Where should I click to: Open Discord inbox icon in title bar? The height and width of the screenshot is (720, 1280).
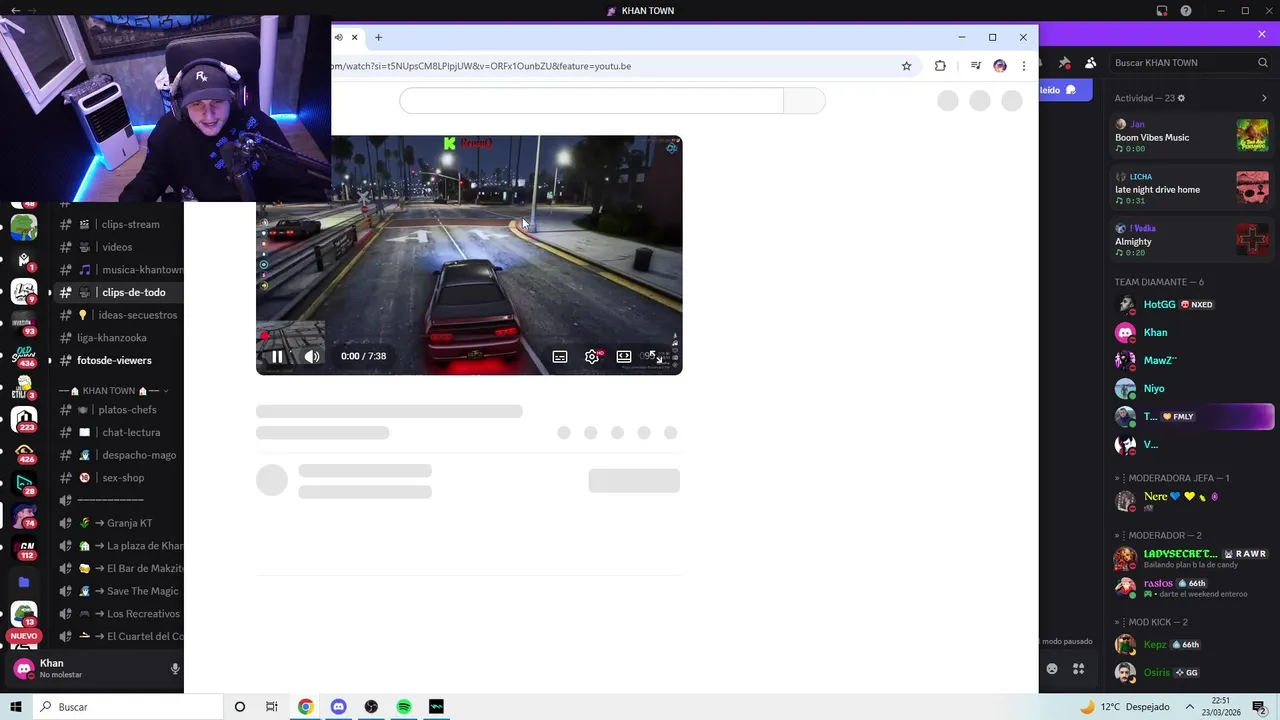(x=1162, y=11)
